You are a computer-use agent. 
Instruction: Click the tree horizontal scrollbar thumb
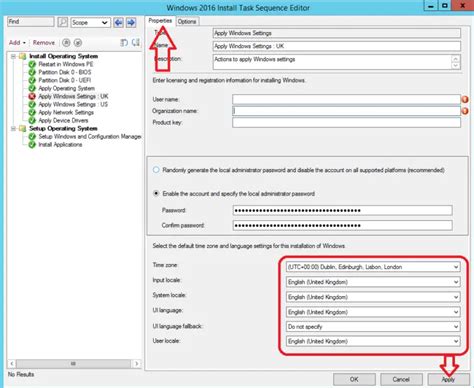point(73,364)
